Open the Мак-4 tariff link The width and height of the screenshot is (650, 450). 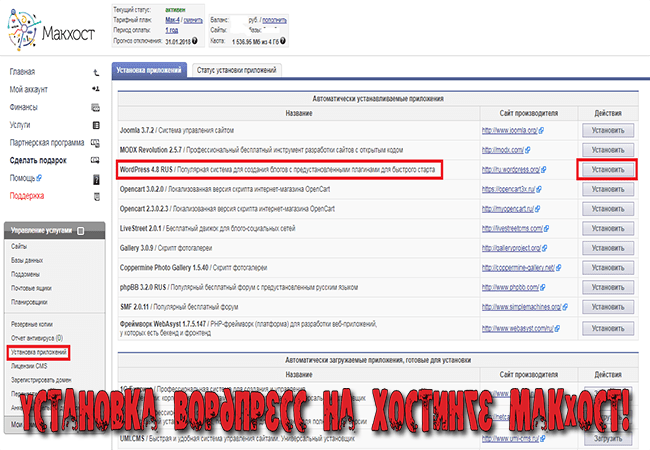(x=172, y=20)
